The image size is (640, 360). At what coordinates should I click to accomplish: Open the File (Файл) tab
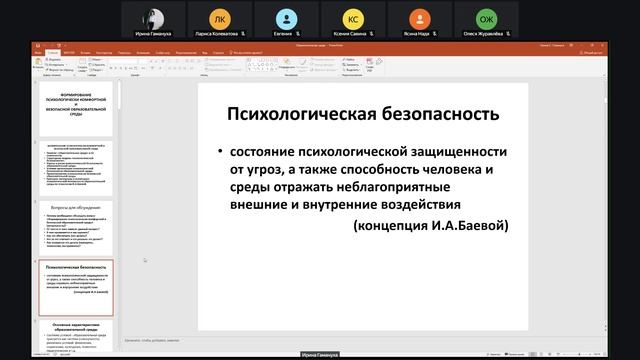[x=38, y=53]
